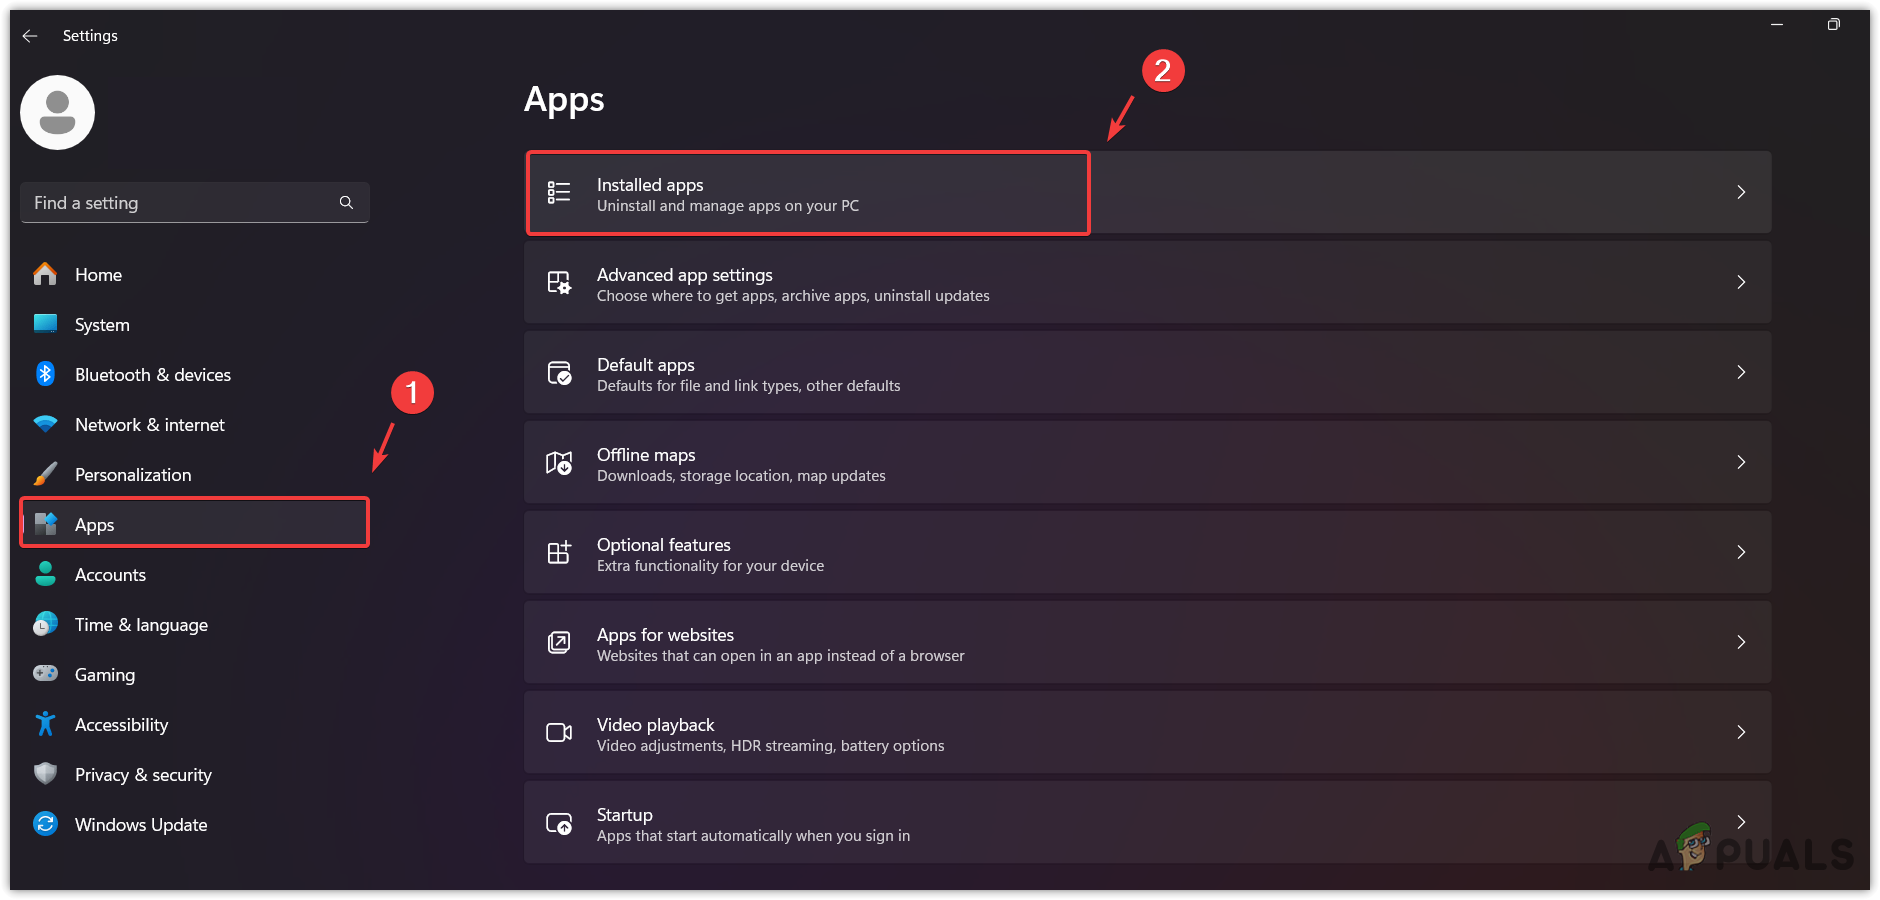Viewport: 1880px width, 900px height.
Task: Select Personalization in the sidebar
Action: tap(133, 475)
